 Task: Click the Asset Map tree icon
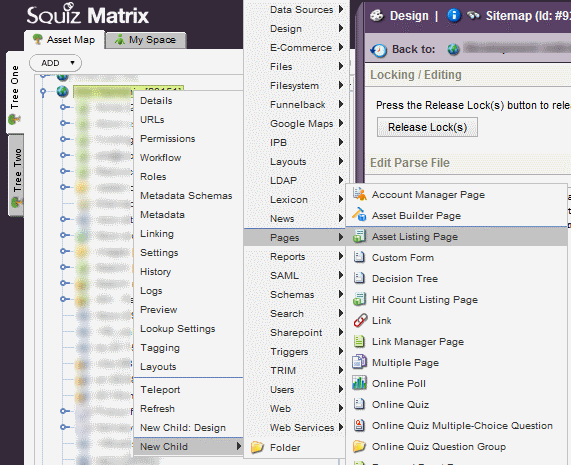[x=38, y=39]
